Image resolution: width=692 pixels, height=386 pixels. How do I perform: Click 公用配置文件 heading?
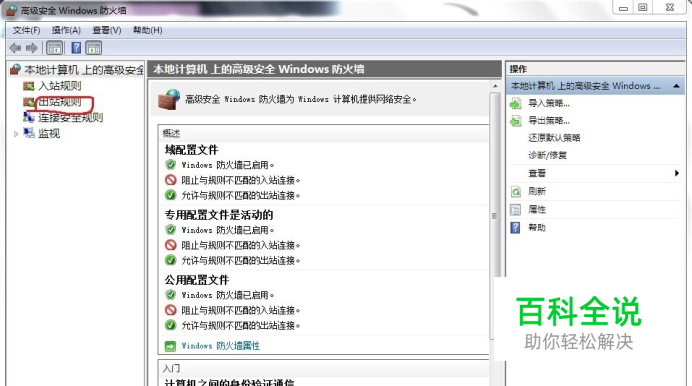[x=197, y=280]
